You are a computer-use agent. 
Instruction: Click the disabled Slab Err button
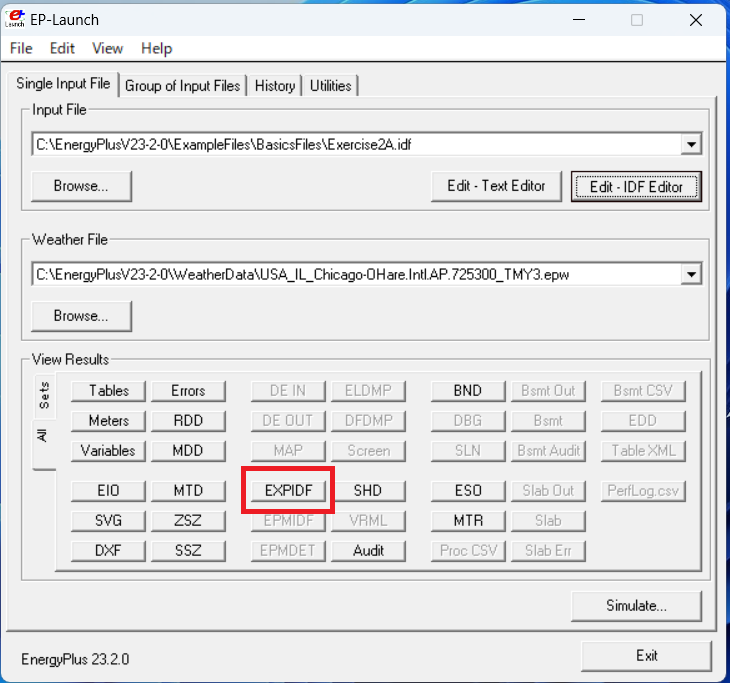(548, 551)
